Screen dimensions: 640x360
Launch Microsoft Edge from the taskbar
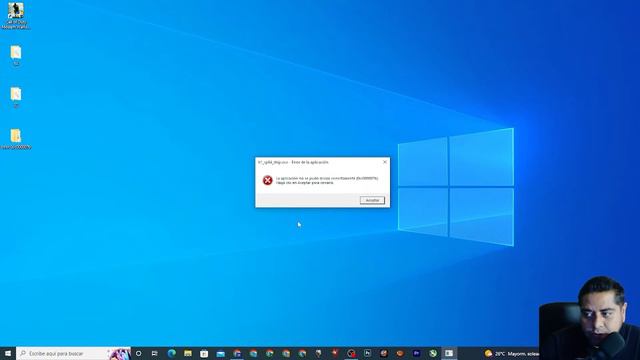[x=171, y=353]
